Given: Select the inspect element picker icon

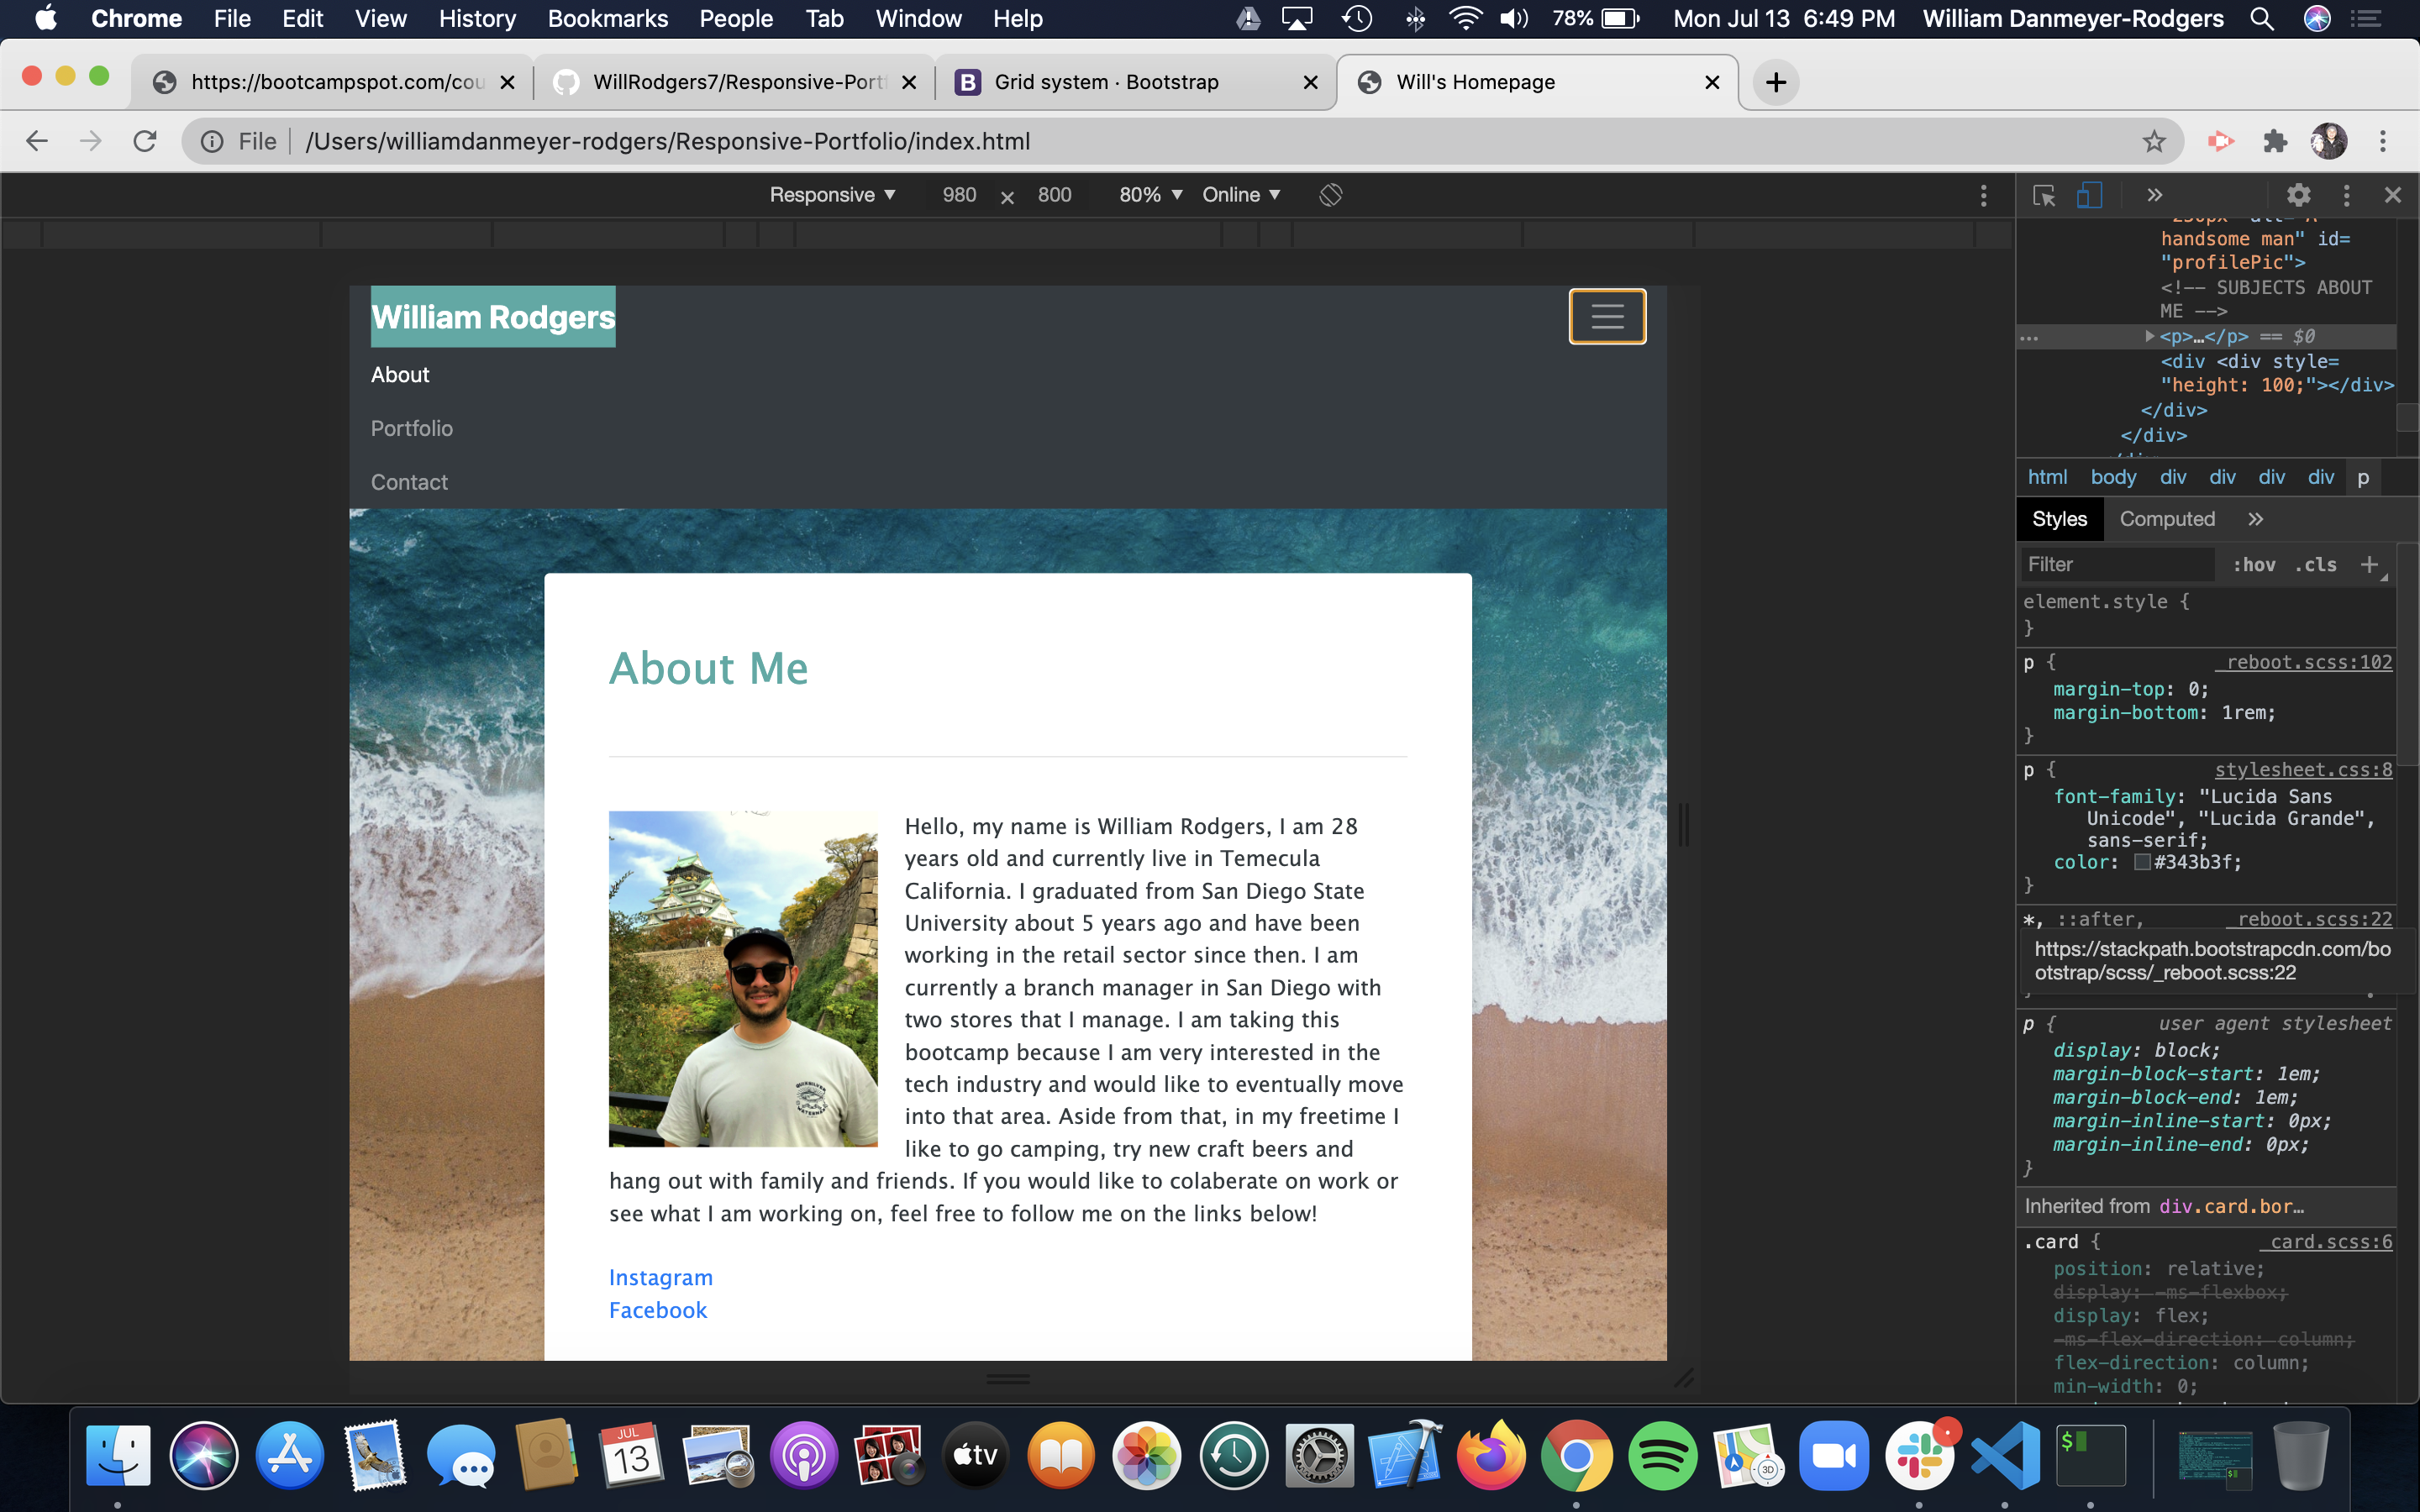Looking at the screenshot, I should [x=2044, y=195].
